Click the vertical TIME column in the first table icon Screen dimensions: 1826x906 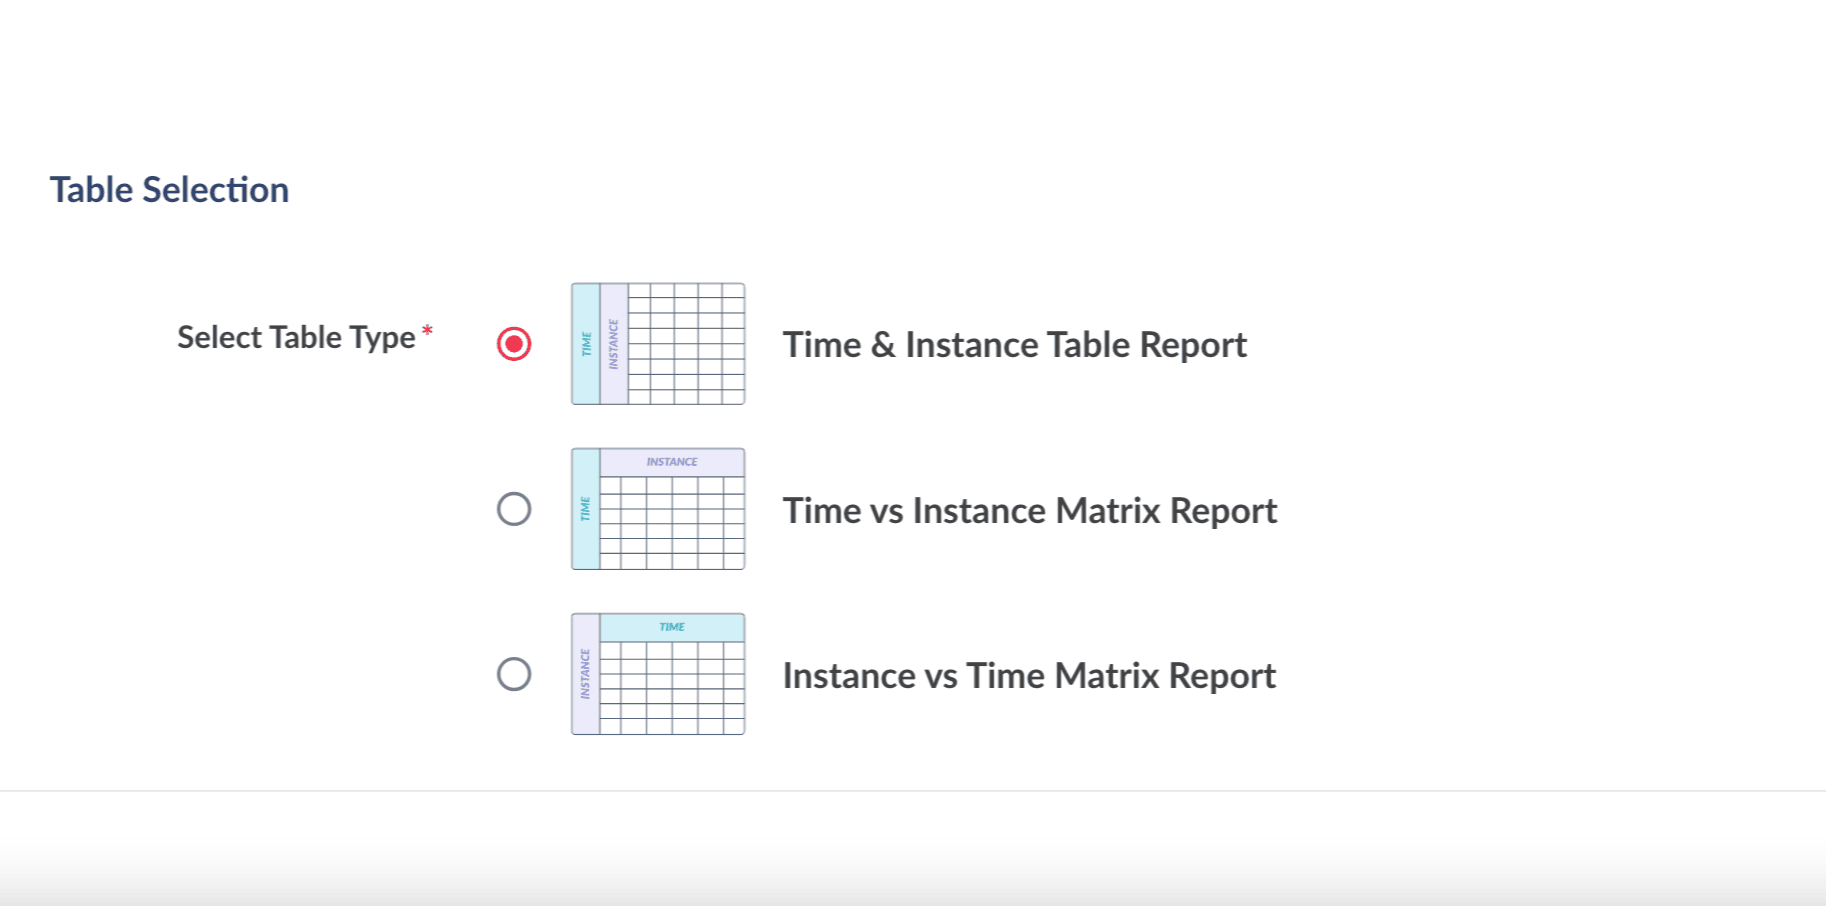(586, 344)
